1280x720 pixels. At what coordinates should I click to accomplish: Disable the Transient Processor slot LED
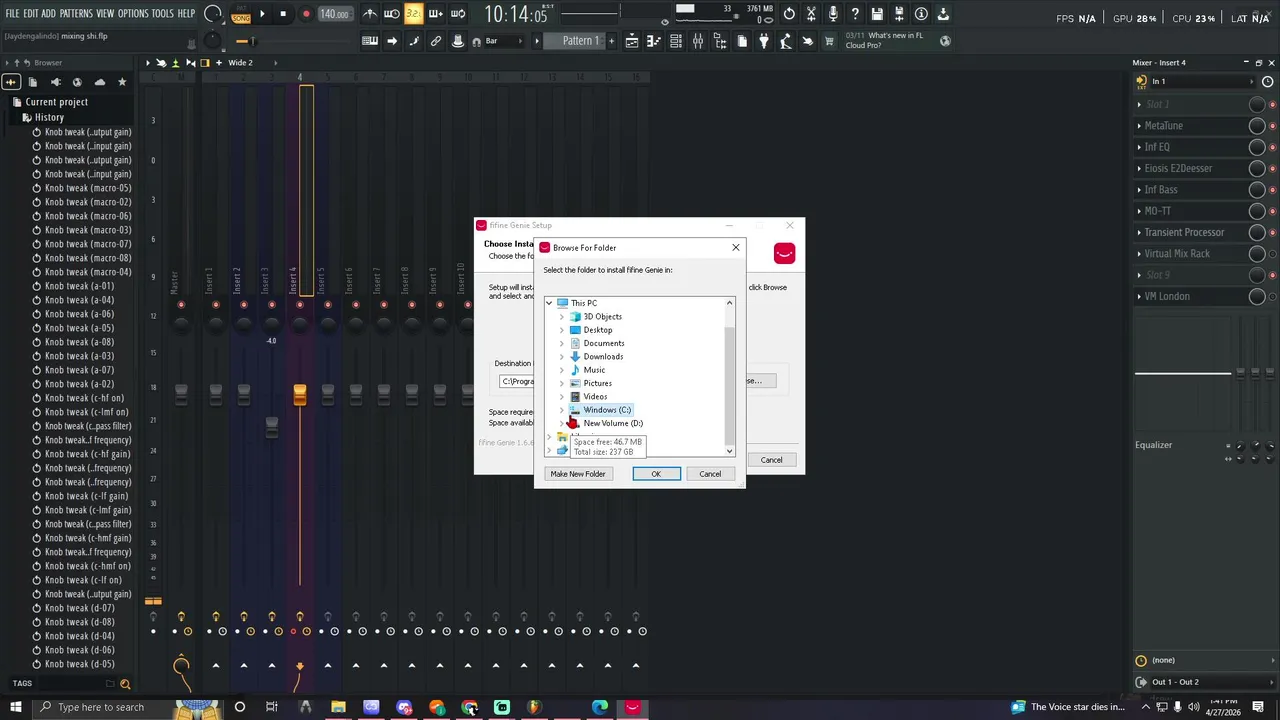tap(1272, 233)
